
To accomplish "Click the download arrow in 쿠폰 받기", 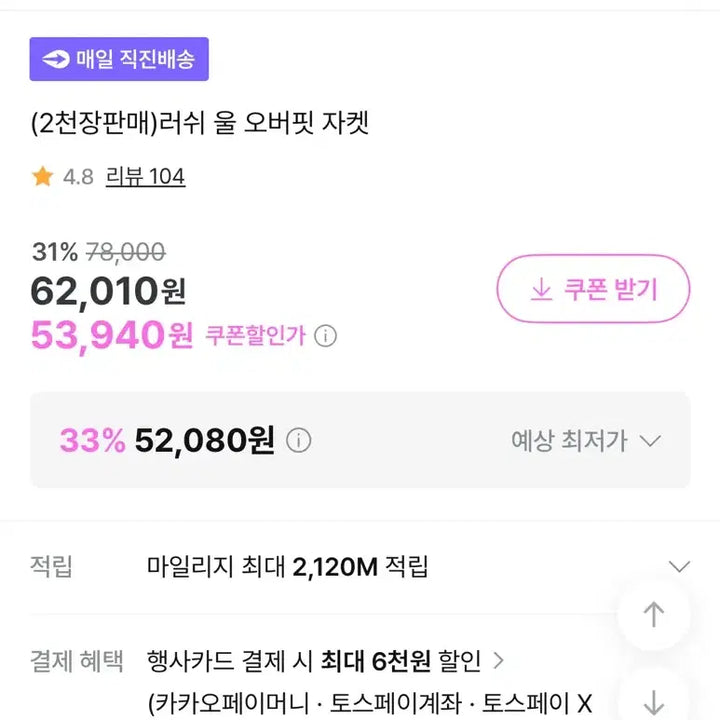I will pos(540,290).
